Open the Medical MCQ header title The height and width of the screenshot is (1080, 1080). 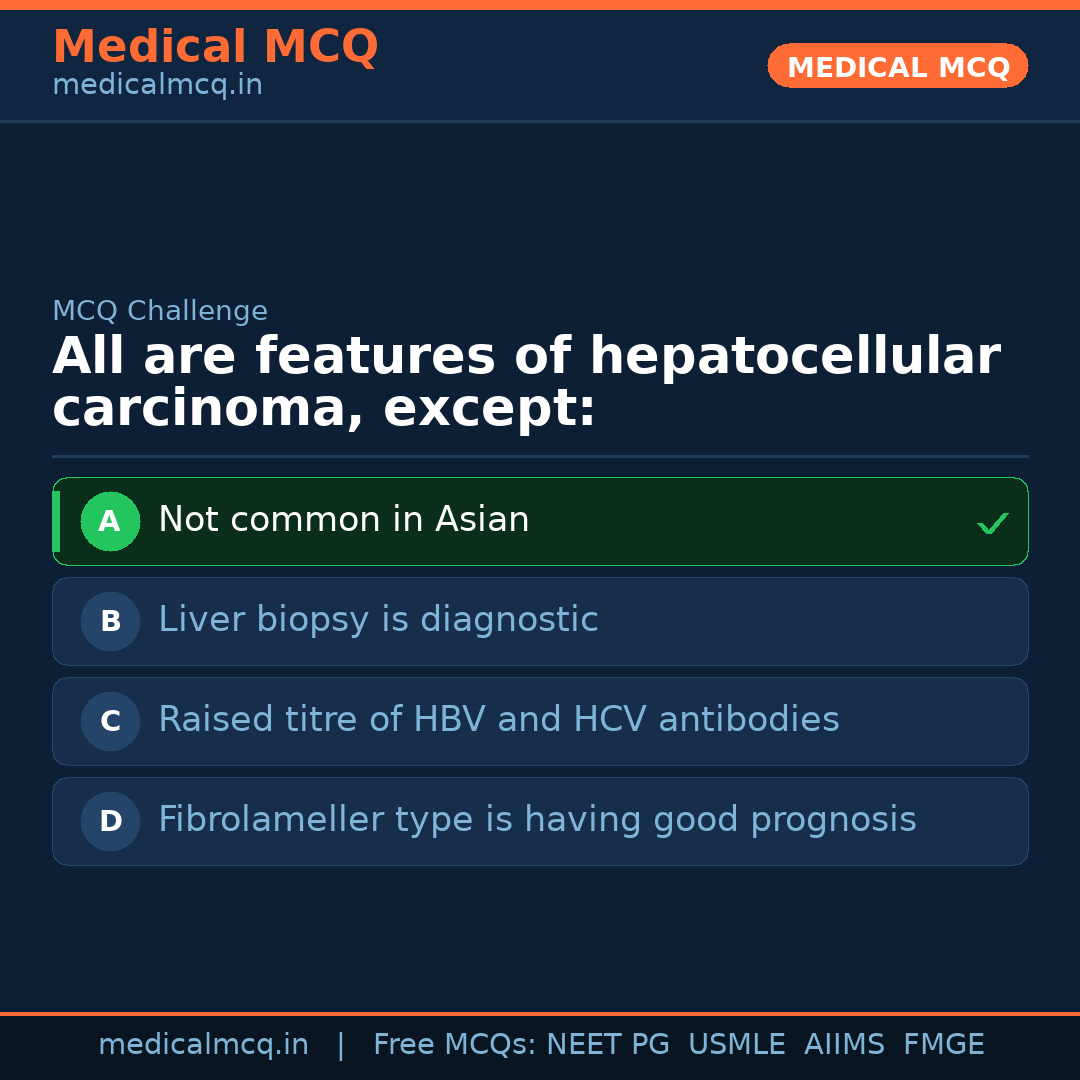(x=215, y=47)
